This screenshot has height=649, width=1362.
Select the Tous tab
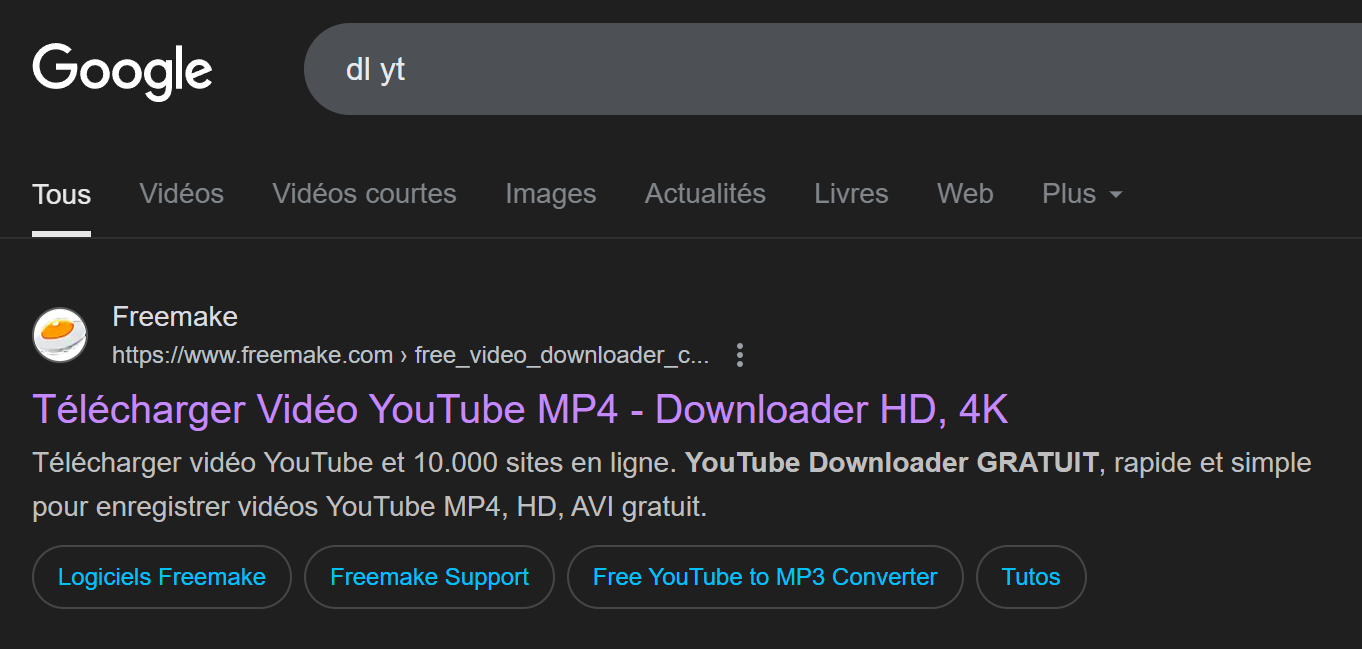61,194
